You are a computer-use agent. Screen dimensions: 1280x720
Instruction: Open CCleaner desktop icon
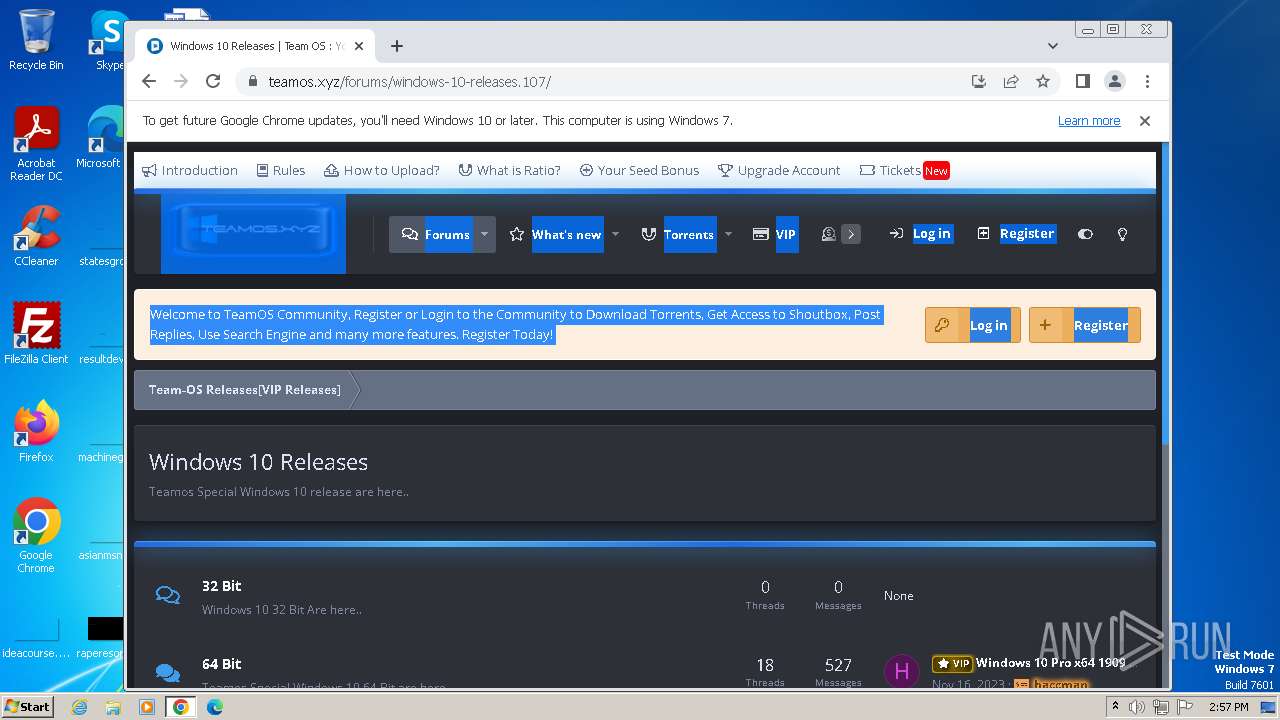pos(36,236)
